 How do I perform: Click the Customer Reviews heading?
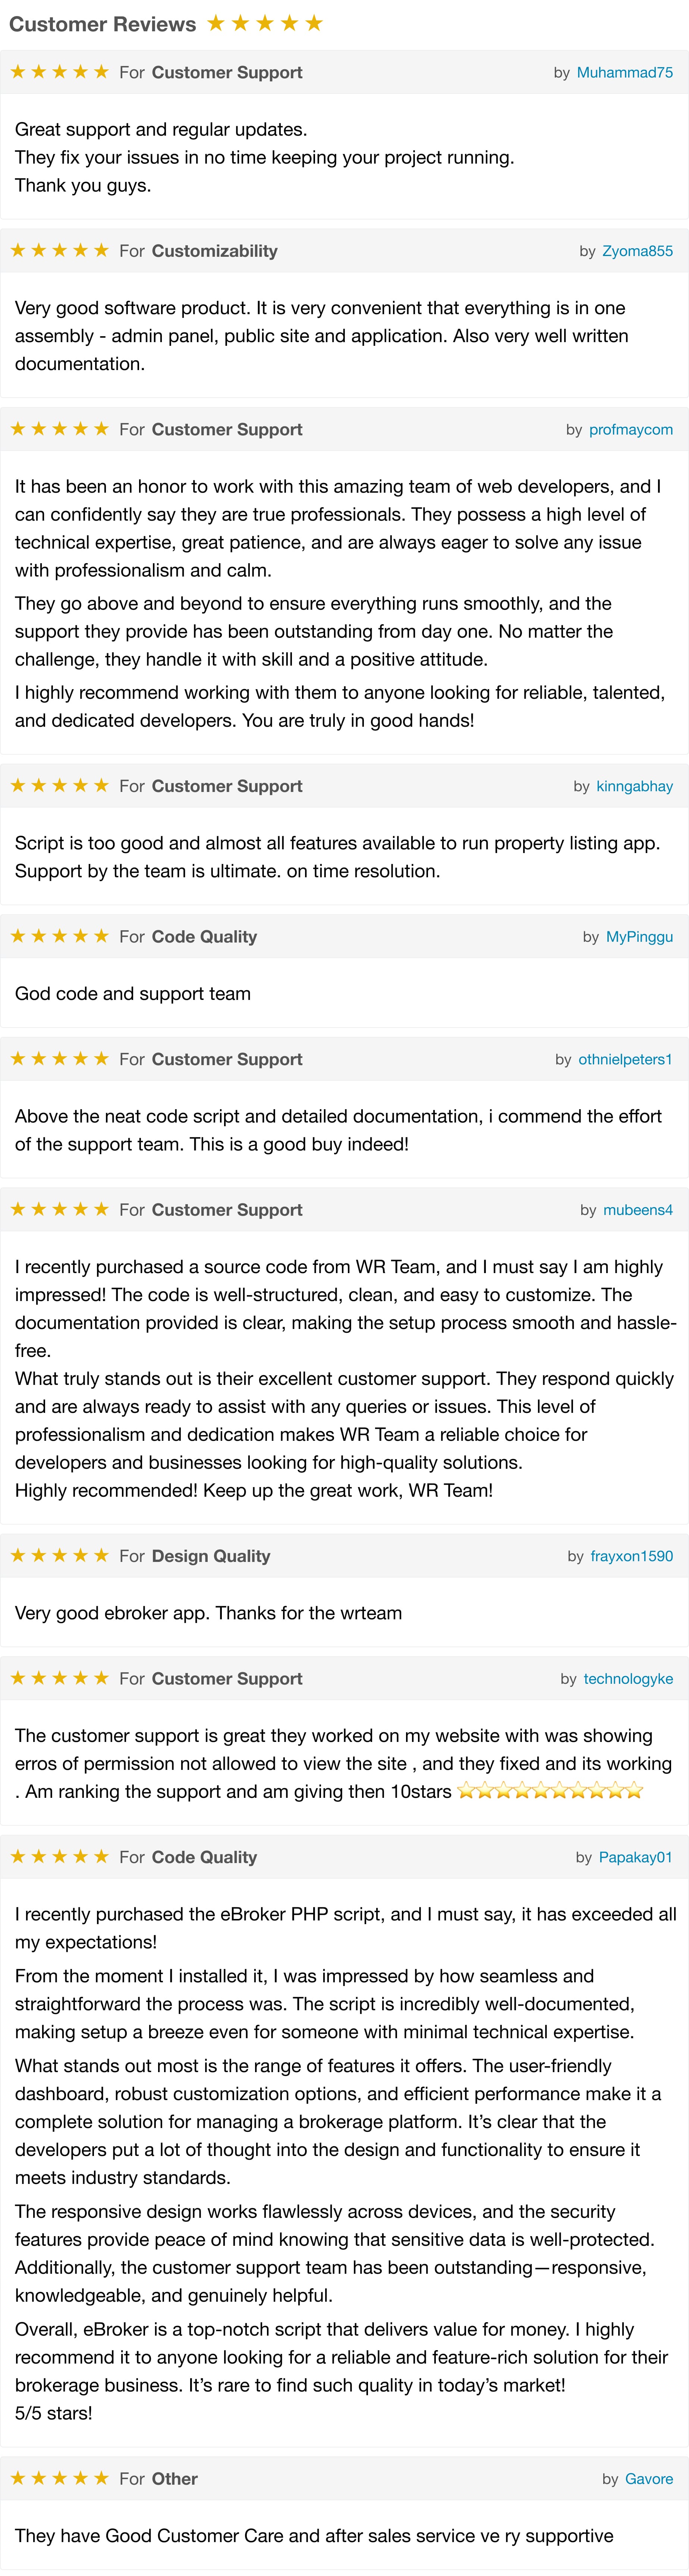(x=102, y=24)
